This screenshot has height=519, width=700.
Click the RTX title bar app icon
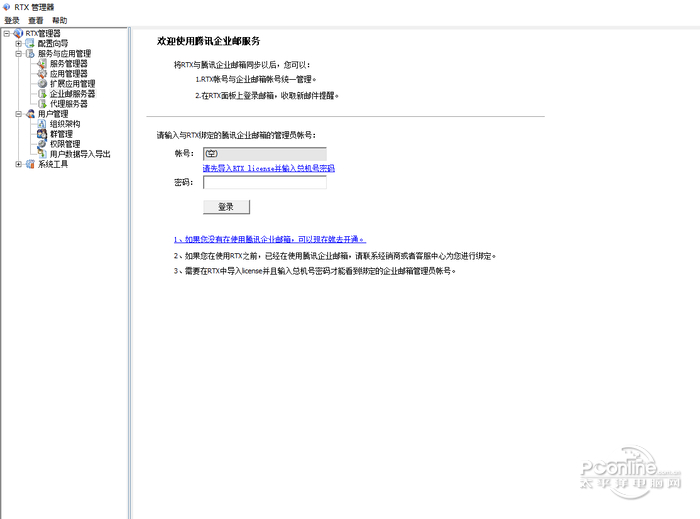point(6,7)
